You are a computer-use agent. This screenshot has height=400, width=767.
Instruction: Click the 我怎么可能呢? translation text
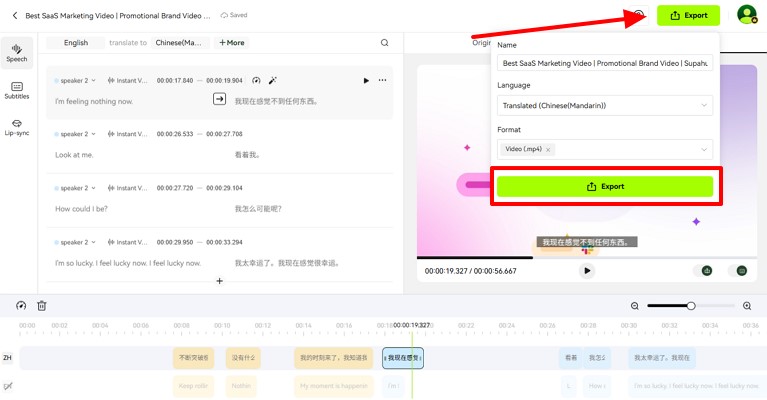tap(258, 209)
